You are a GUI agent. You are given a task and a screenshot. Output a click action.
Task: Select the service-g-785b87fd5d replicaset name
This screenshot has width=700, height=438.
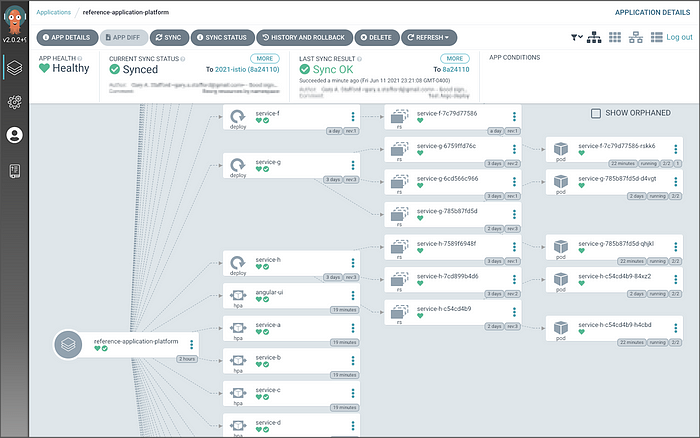pyautogui.click(x=447, y=211)
